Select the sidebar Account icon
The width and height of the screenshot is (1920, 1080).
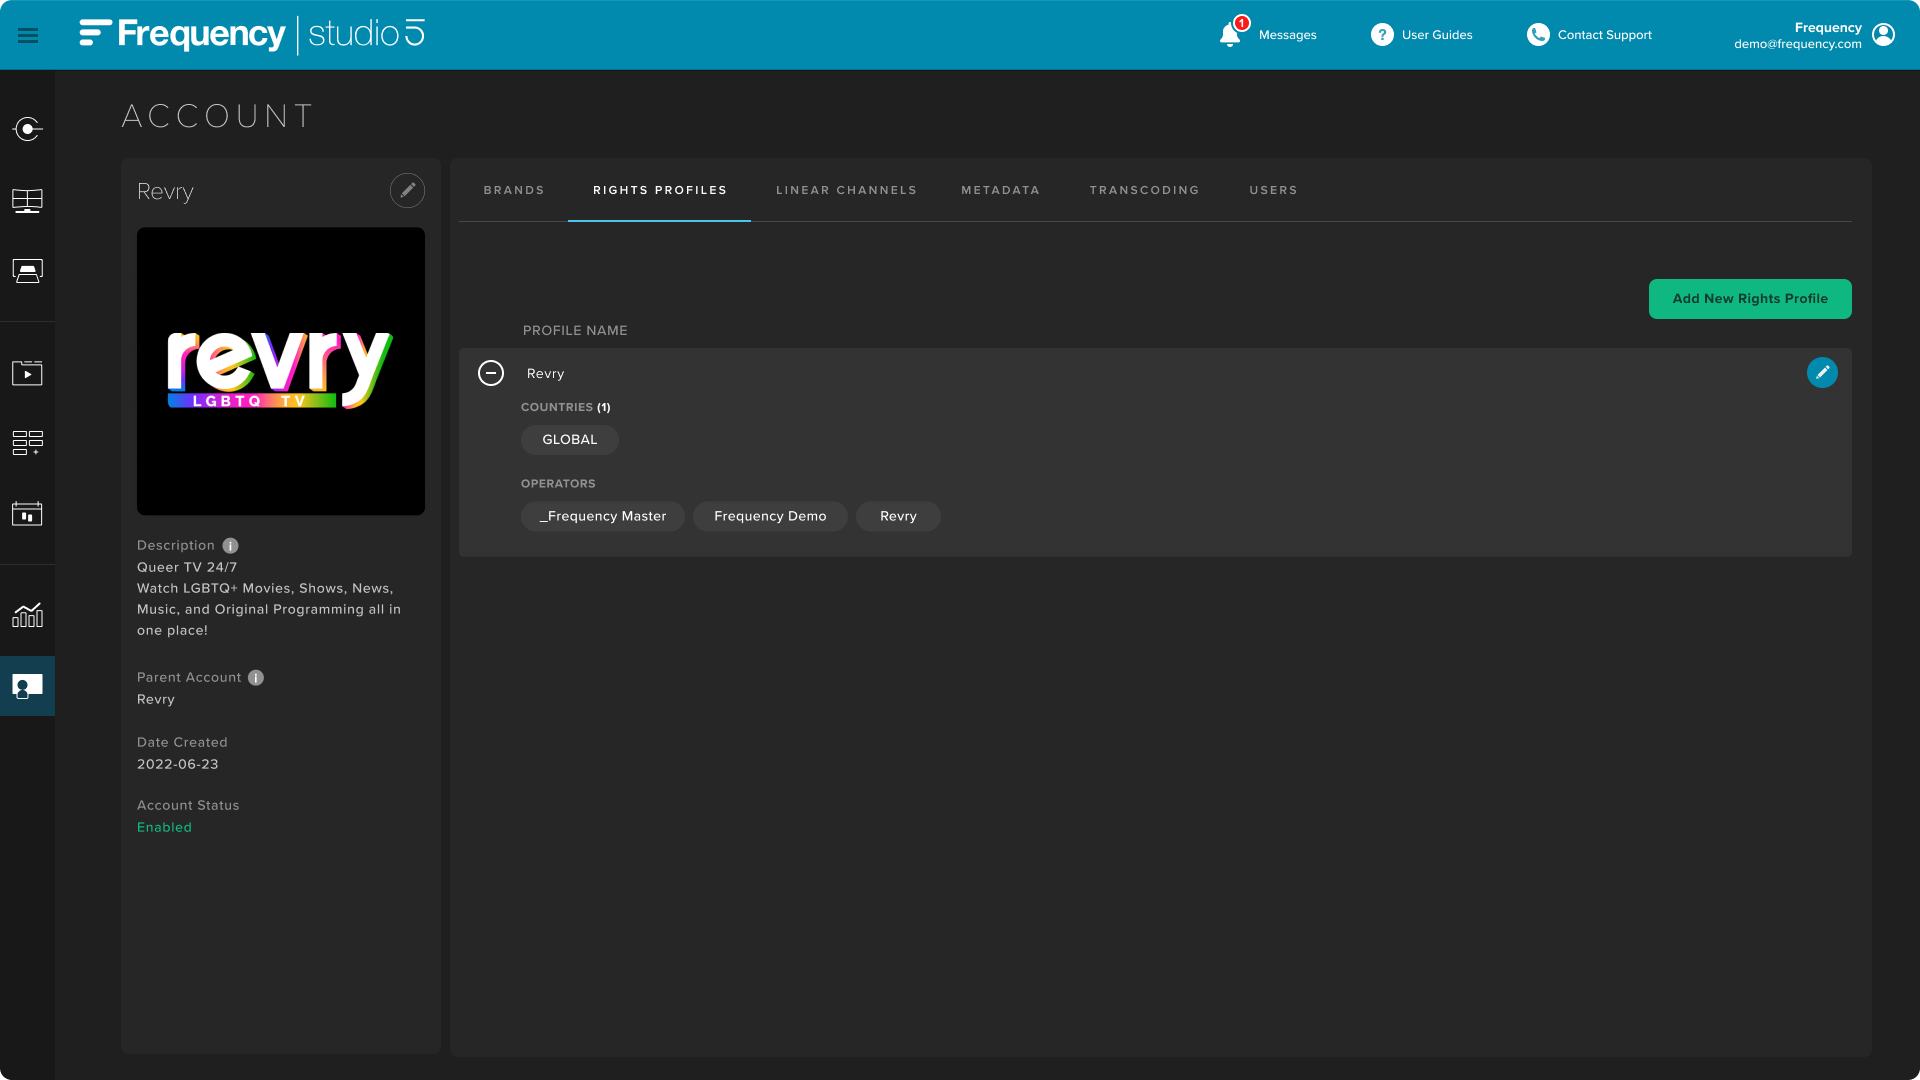tap(27, 686)
